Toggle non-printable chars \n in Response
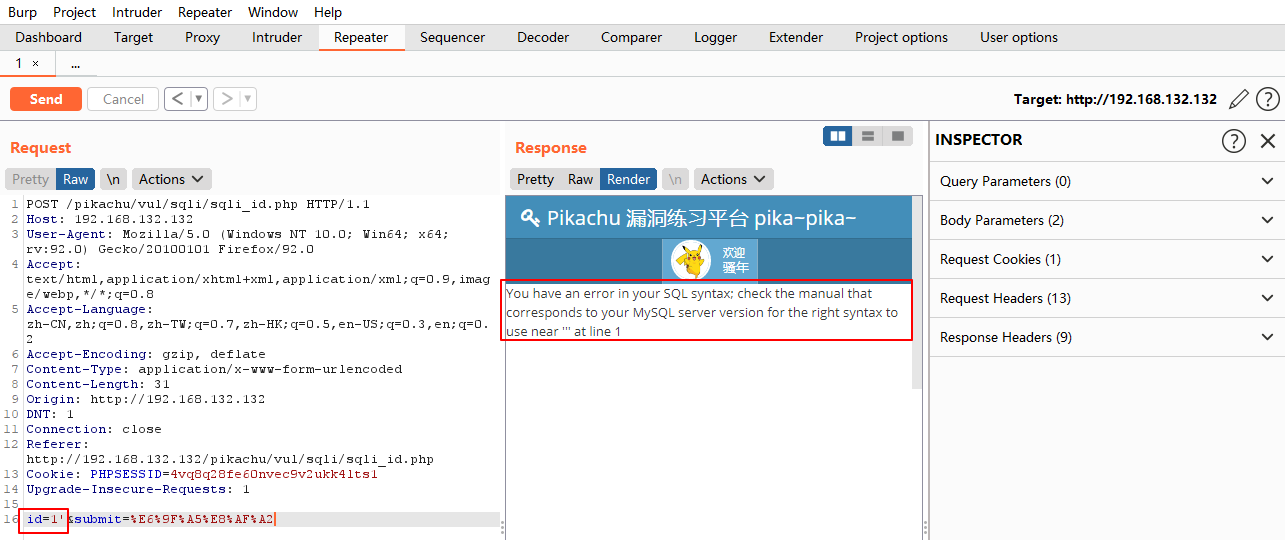This screenshot has height=540, width=1285. [676, 179]
